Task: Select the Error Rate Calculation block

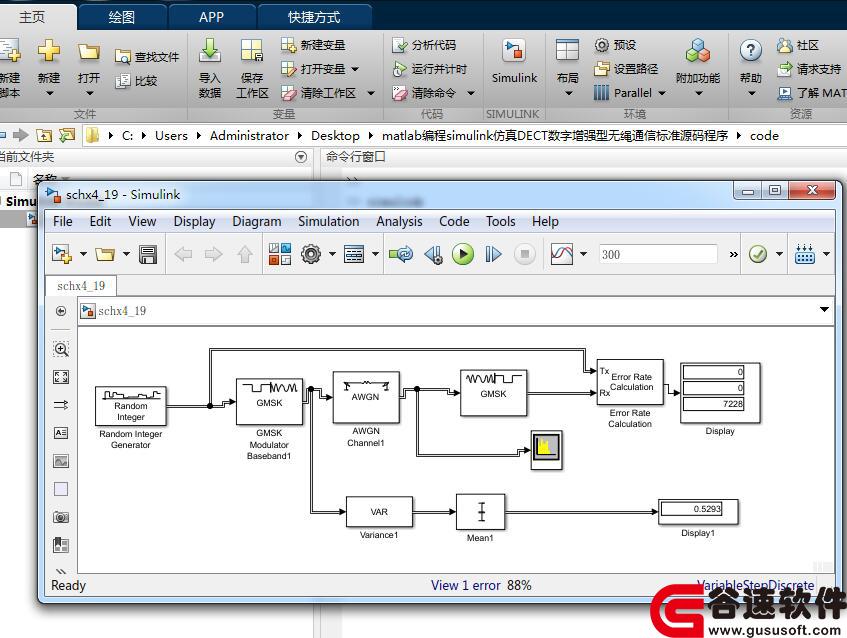Action: [630, 382]
